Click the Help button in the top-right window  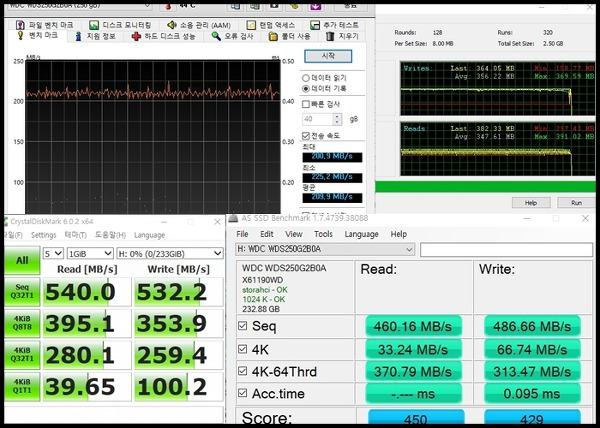531,203
